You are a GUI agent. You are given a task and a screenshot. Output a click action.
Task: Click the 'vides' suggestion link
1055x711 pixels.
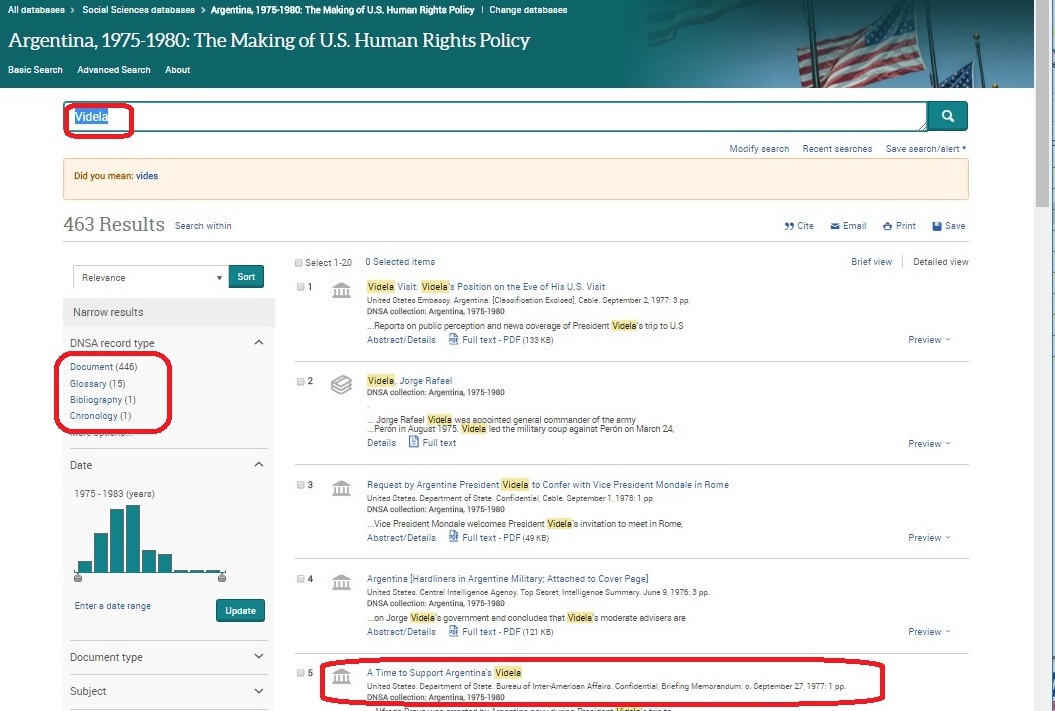pos(147,176)
